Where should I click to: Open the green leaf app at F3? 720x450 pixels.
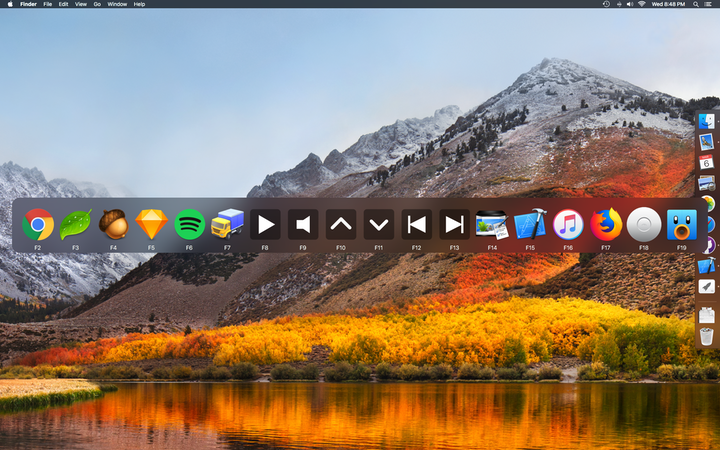pyautogui.click(x=75, y=224)
